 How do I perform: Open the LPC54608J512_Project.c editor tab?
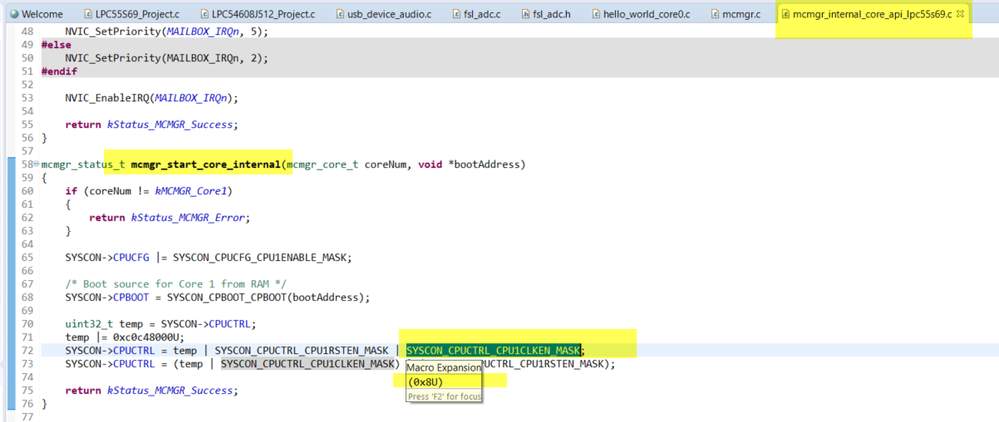tap(257, 15)
